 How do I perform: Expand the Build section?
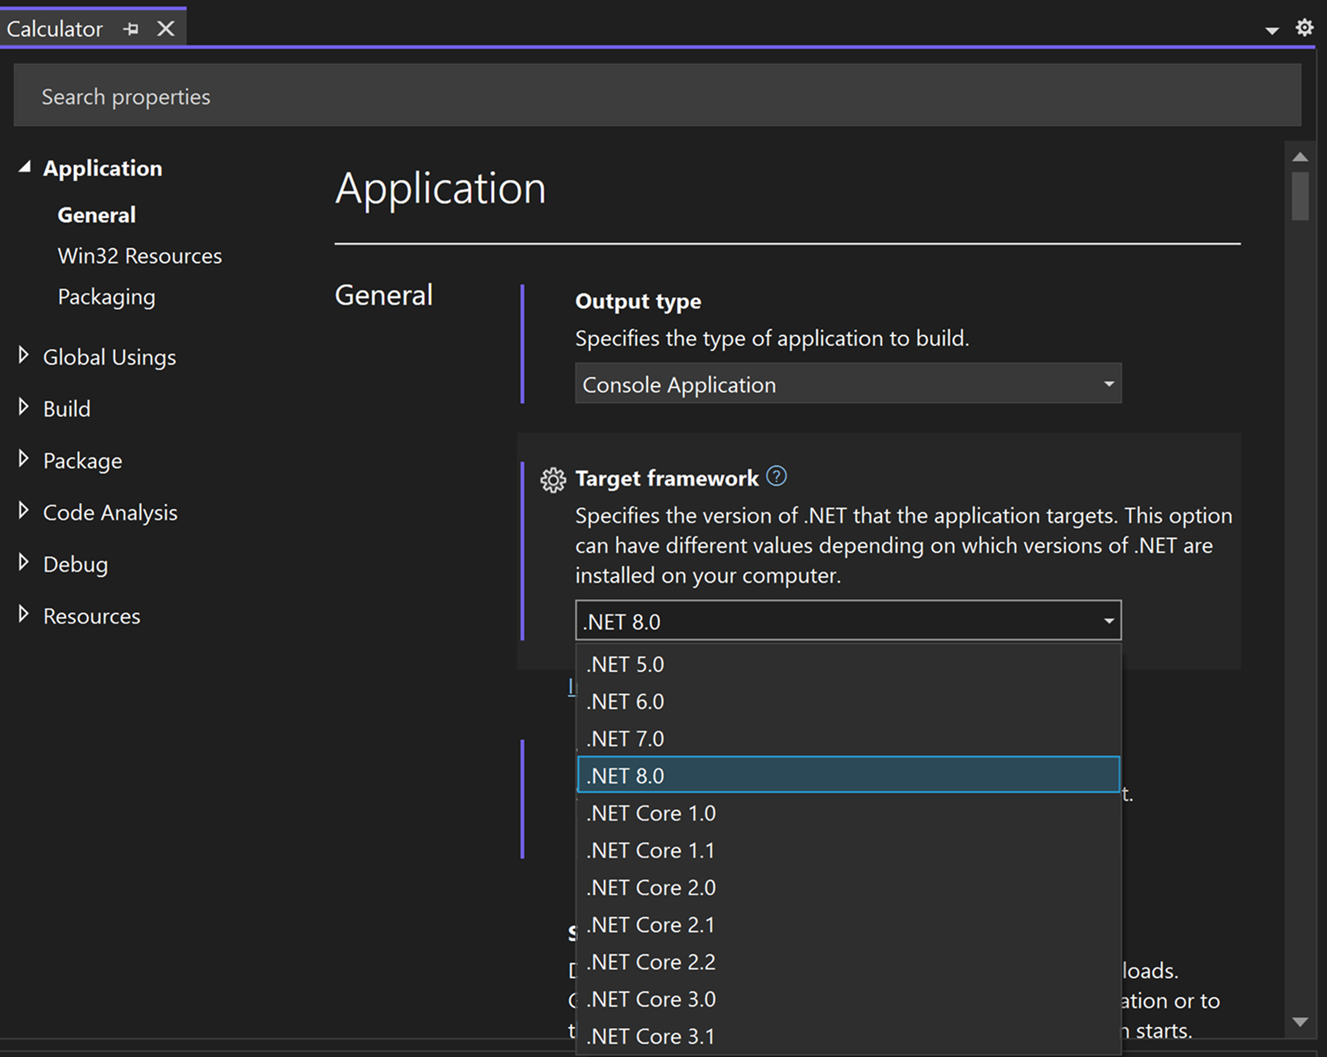click(x=24, y=408)
